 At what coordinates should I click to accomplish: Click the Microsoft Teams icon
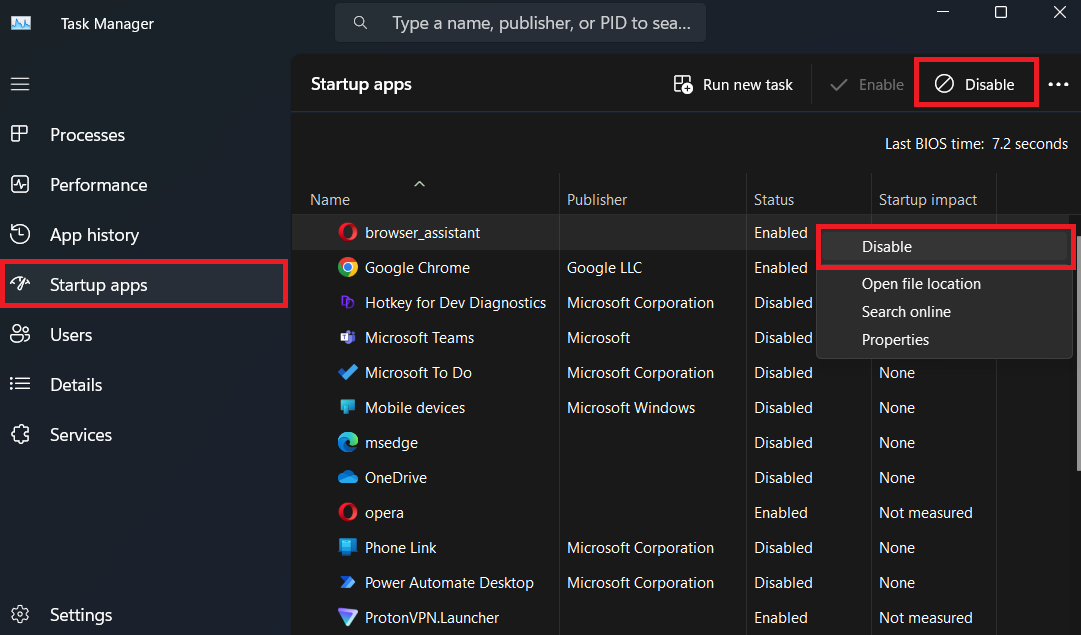coord(347,337)
